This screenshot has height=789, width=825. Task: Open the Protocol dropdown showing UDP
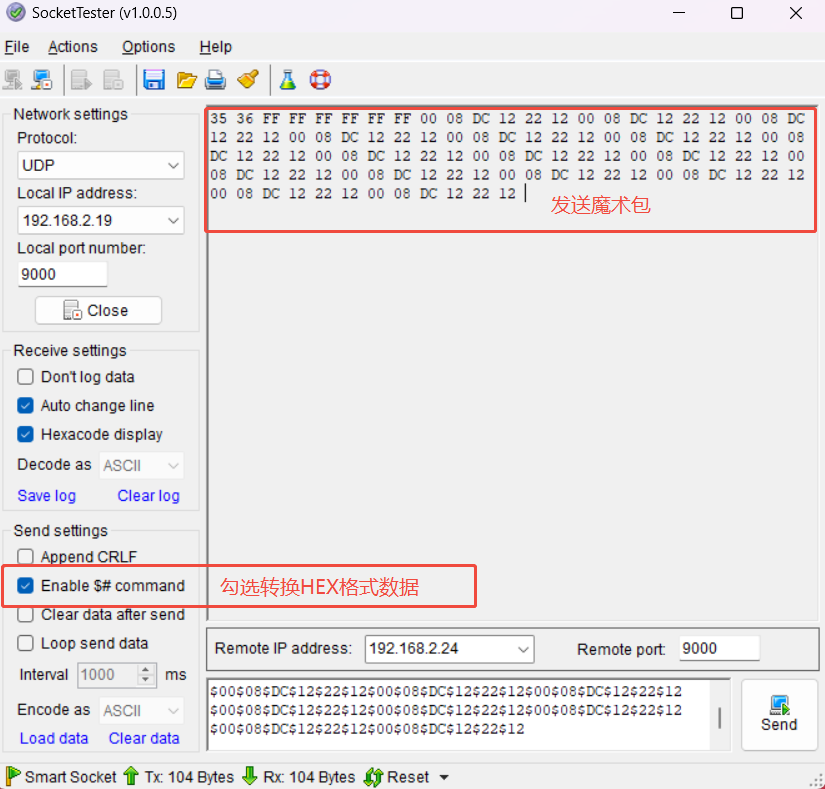click(x=101, y=165)
